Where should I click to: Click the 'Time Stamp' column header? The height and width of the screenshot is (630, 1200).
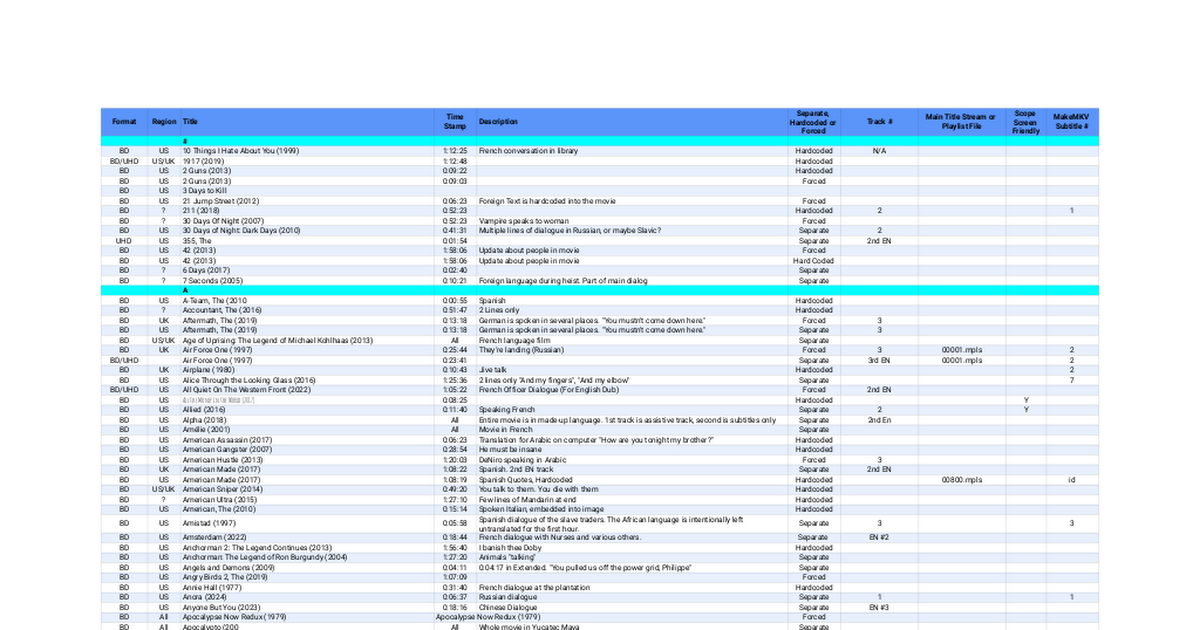455,122
